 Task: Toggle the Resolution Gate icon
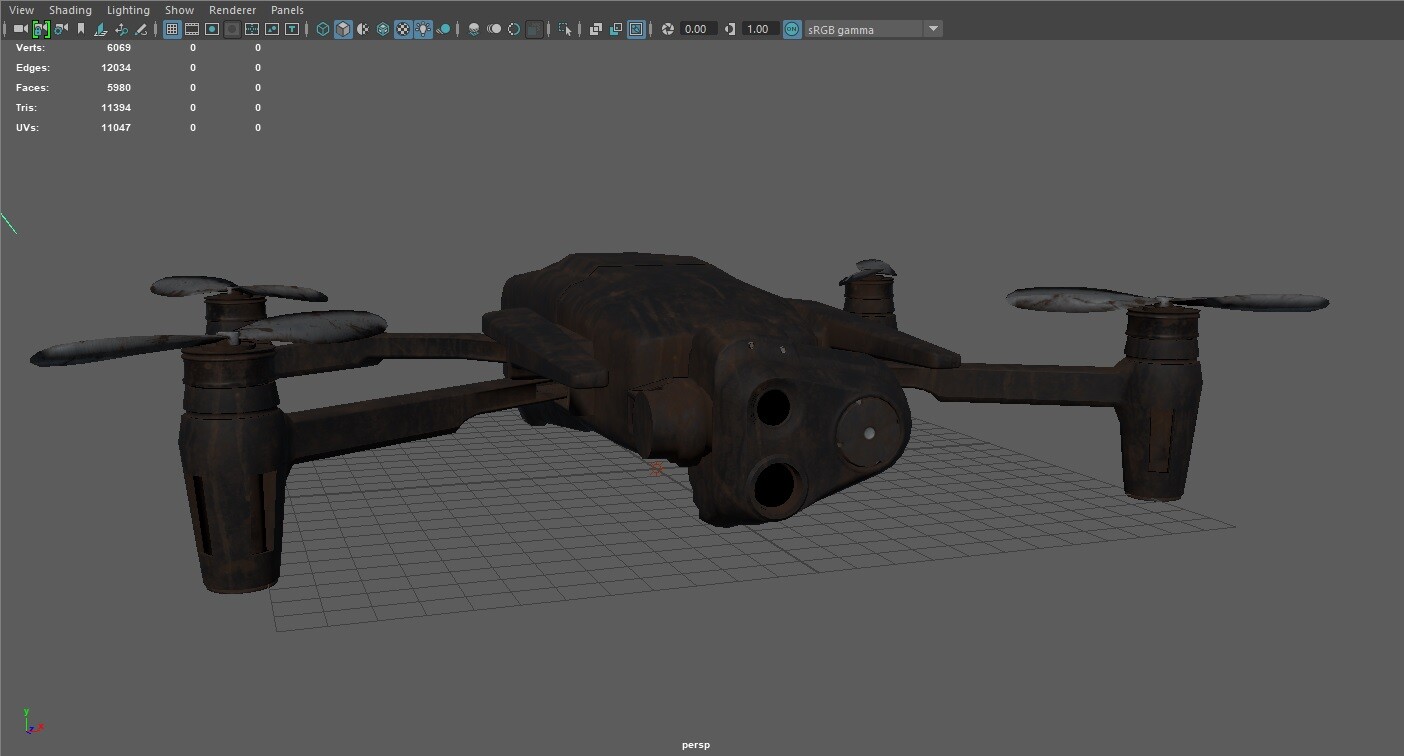coord(212,29)
